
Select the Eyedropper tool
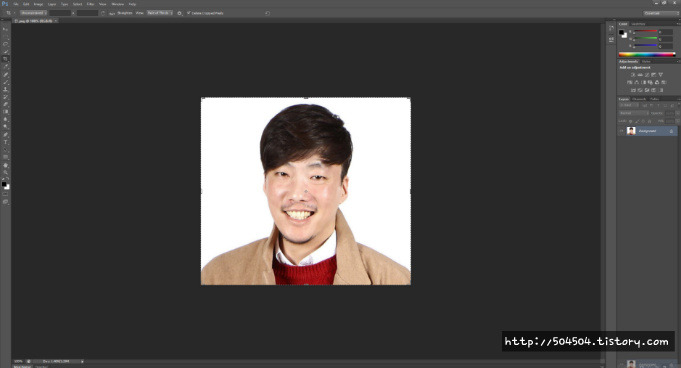[5, 66]
